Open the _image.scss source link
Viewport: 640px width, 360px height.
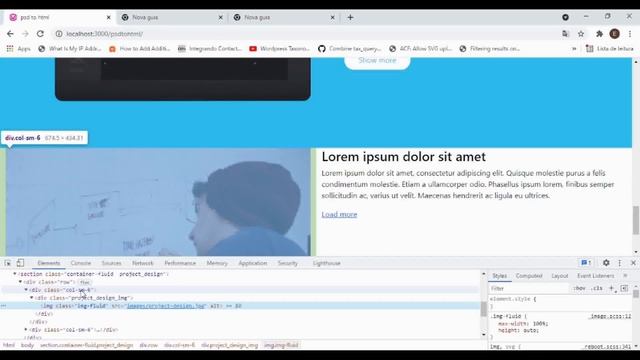click(610, 316)
